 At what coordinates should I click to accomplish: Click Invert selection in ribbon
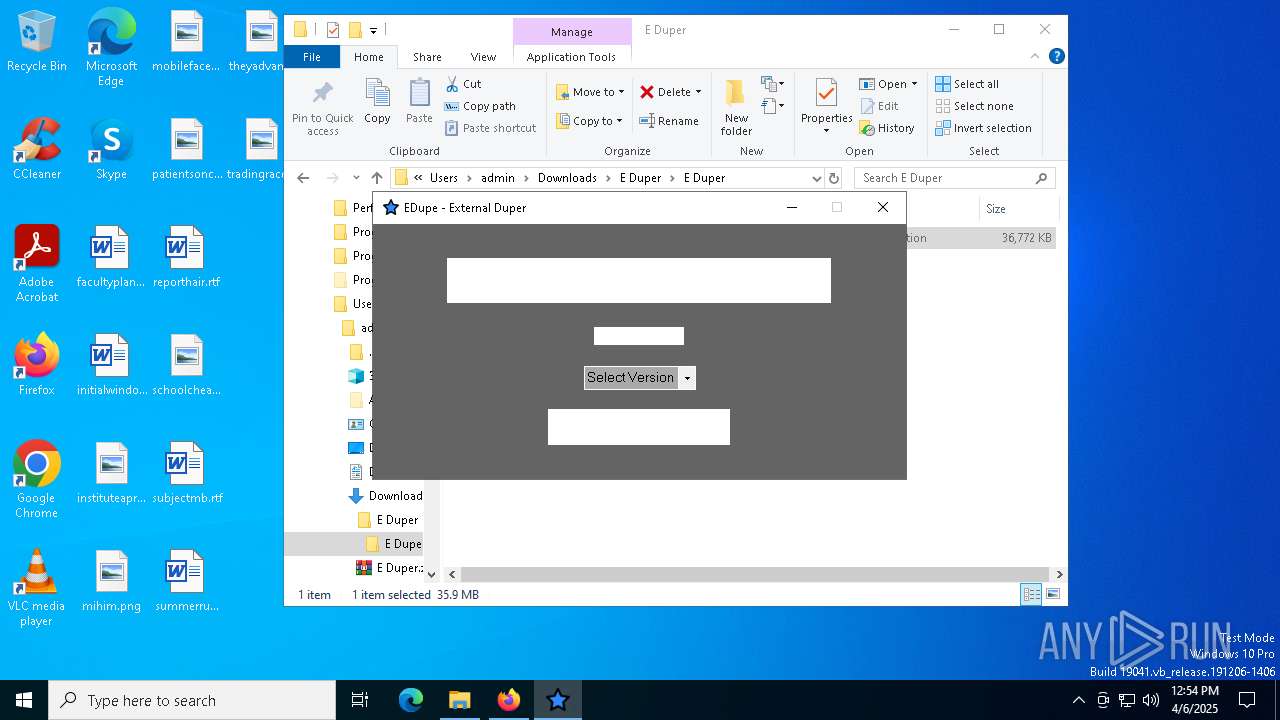tap(983, 128)
